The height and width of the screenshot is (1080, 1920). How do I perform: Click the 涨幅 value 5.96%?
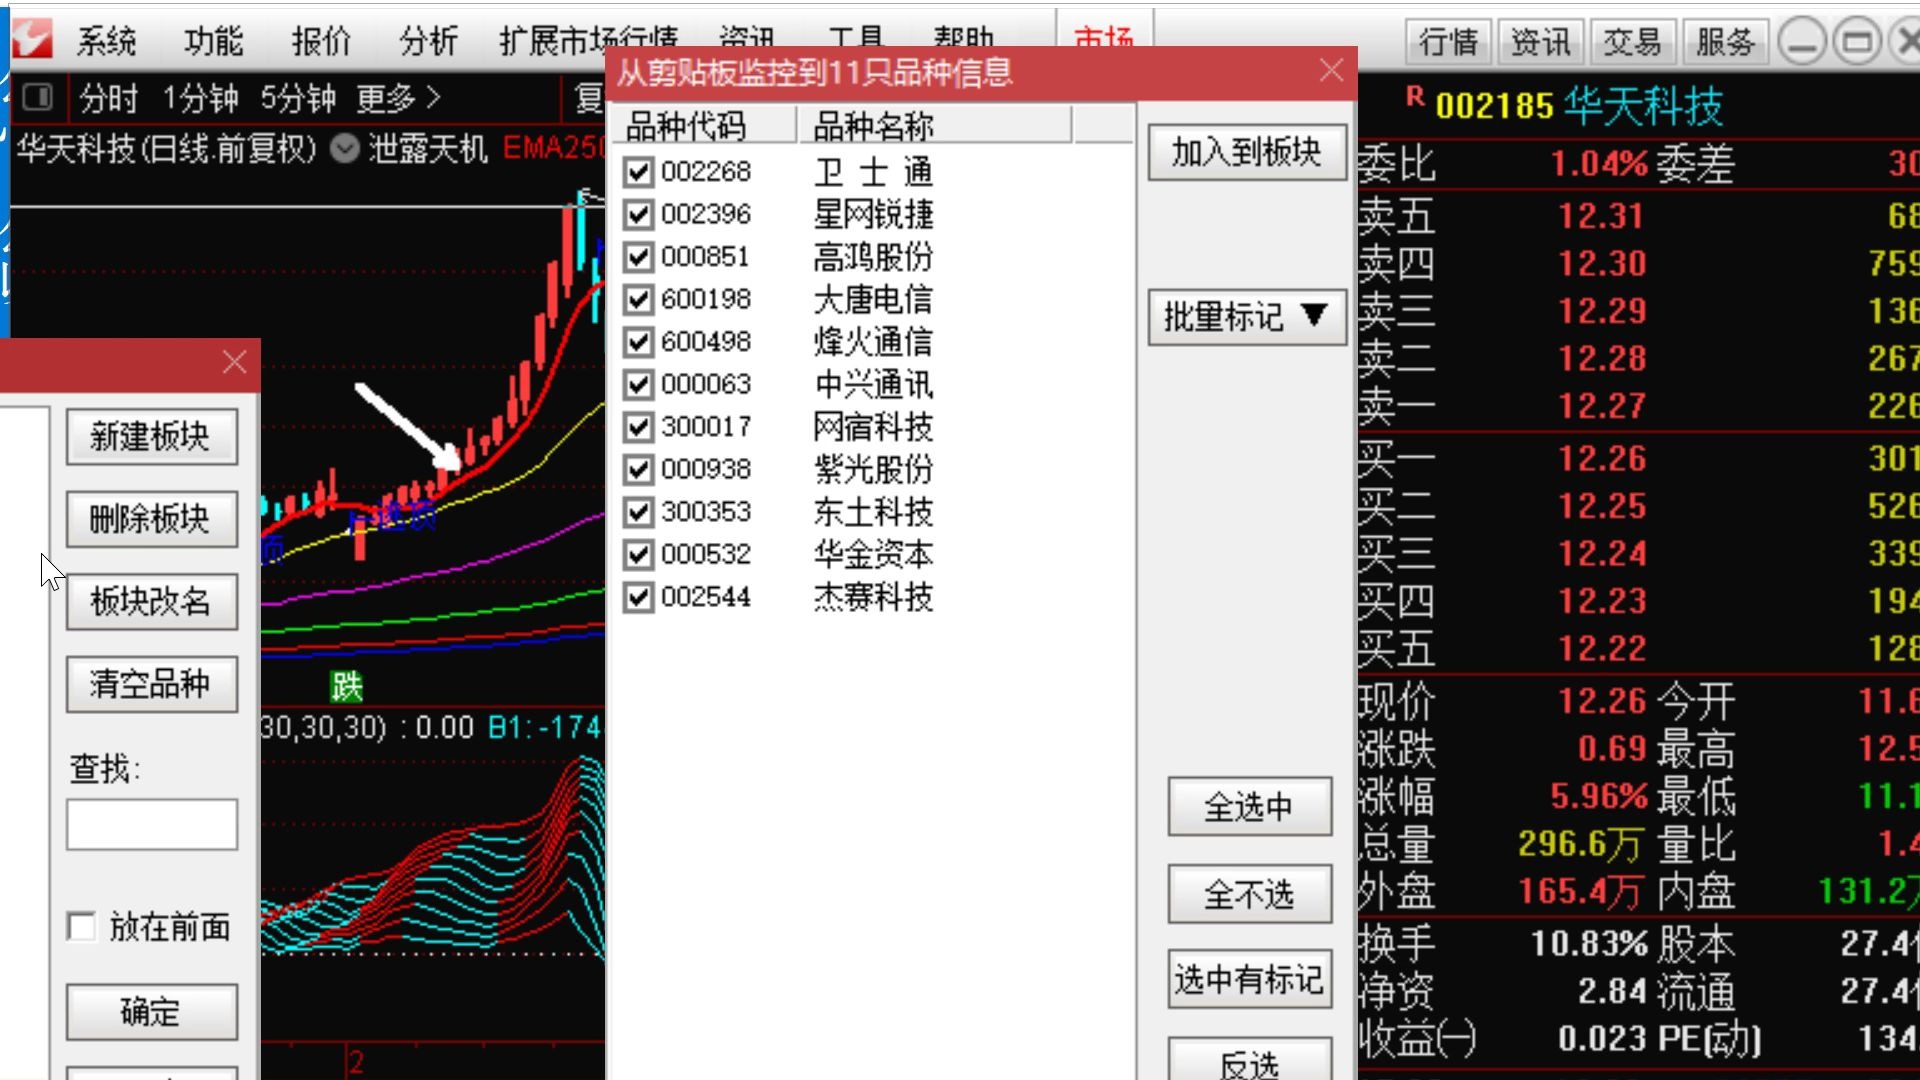[1598, 796]
